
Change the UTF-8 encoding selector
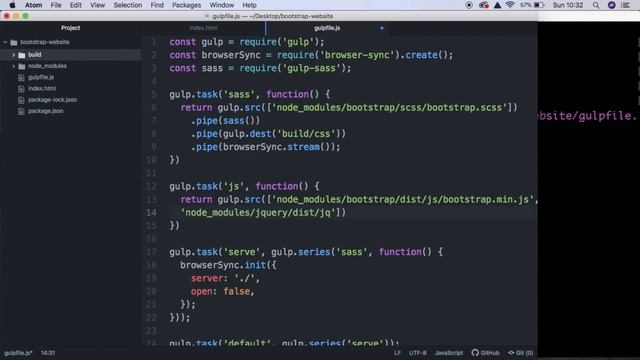point(418,353)
